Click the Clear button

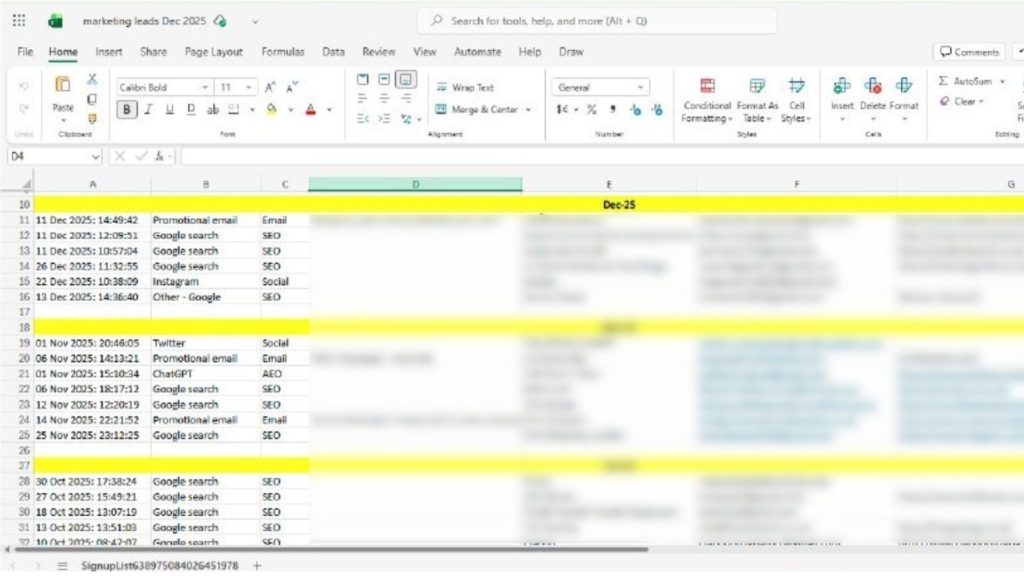point(961,102)
